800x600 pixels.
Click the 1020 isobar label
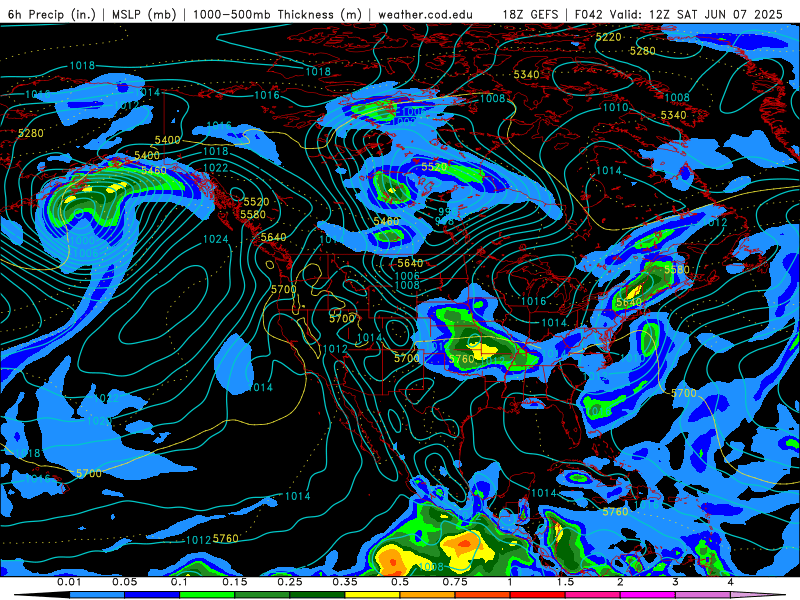coord(99,421)
